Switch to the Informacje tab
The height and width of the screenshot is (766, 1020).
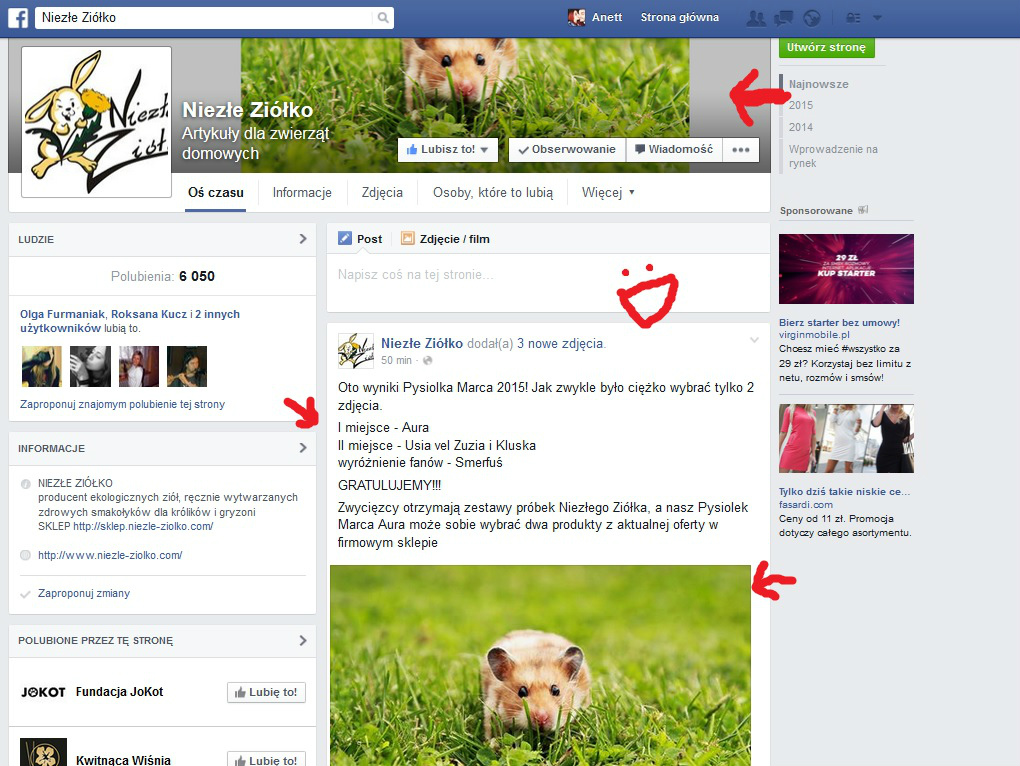[302, 192]
